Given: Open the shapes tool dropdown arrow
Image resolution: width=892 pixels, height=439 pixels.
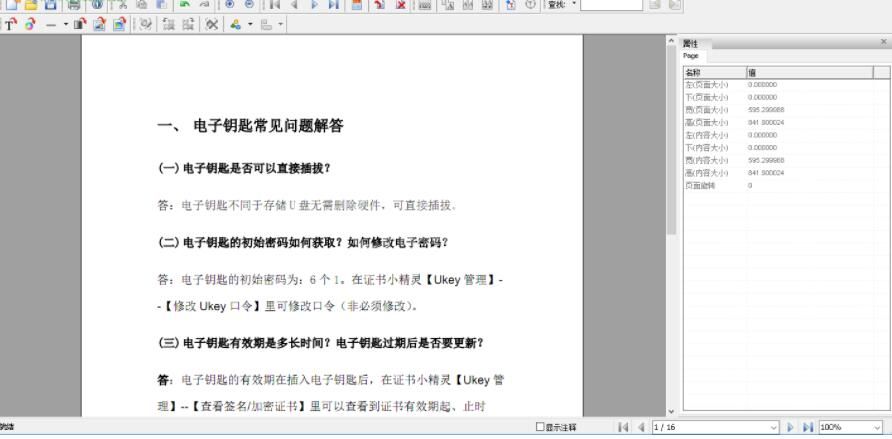Looking at the screenshot, I should click(250, 24).
